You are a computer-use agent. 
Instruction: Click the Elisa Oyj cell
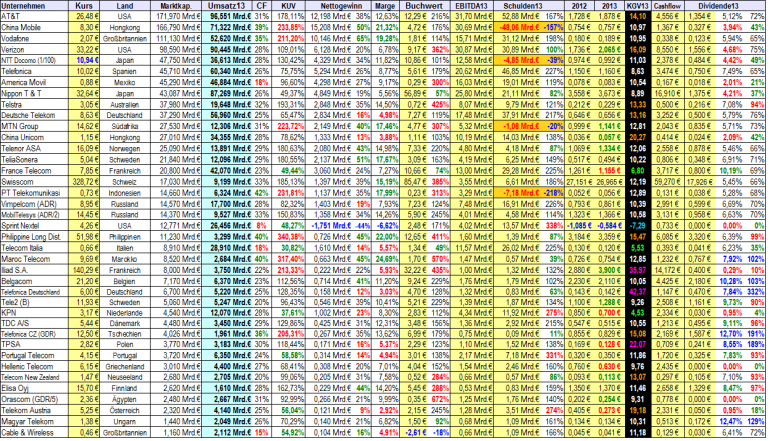tap(34, 388)
